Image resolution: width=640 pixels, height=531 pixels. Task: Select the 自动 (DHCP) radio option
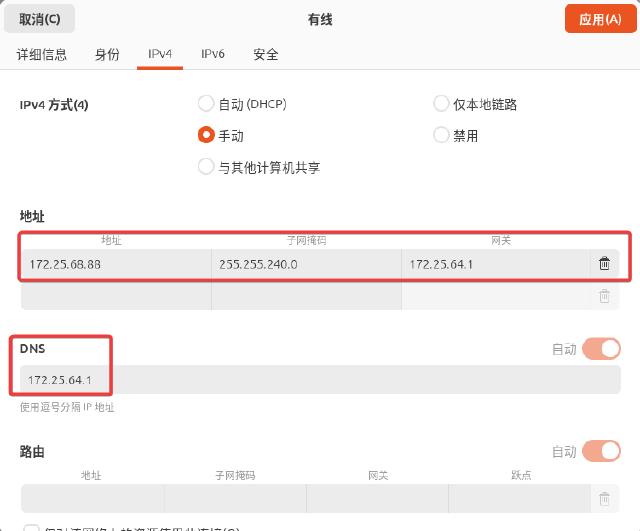206,103
